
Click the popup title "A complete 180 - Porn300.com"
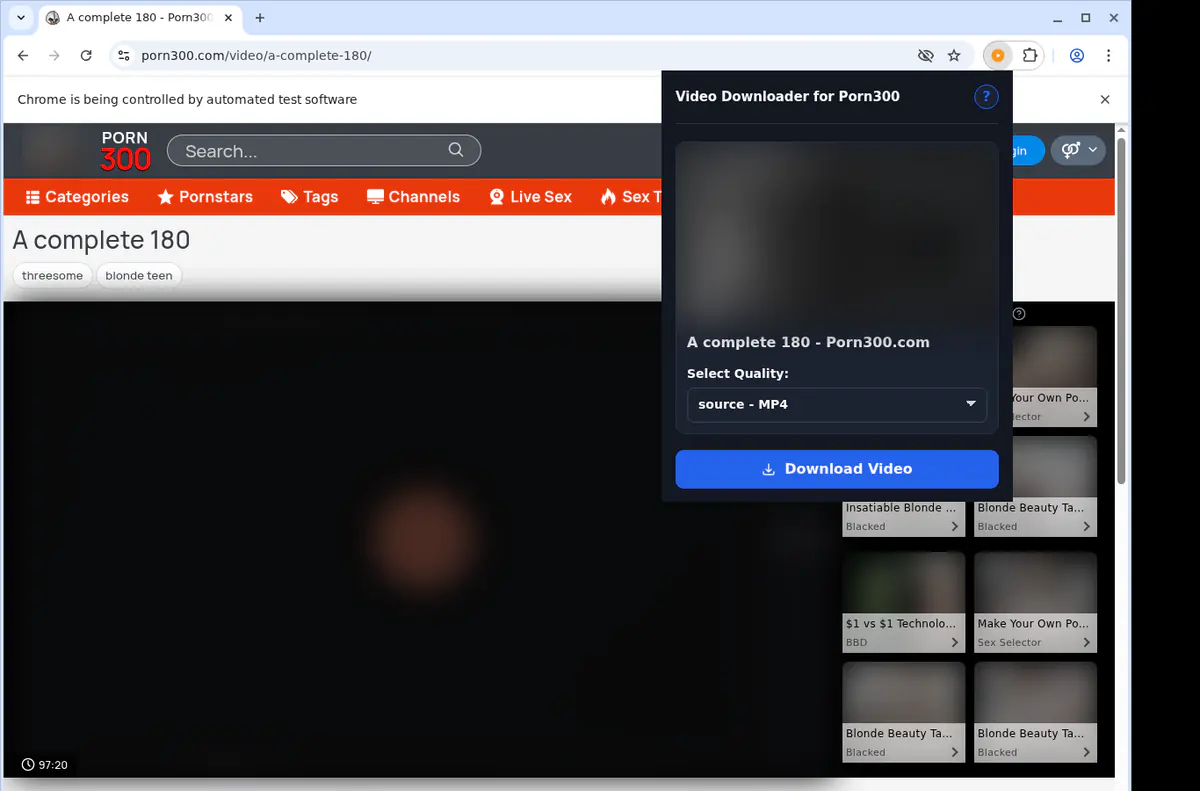coord(808,342)
